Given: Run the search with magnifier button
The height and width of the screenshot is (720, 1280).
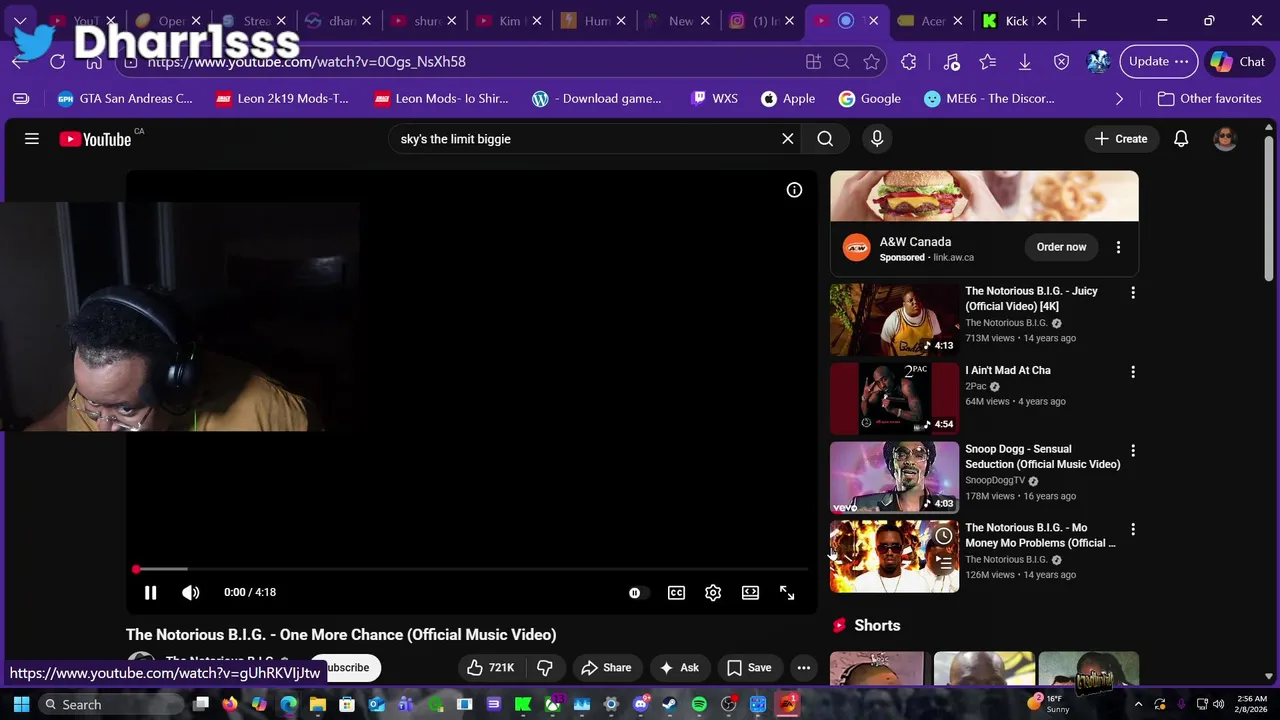Looking at the screenshot, I should tap(825, 139).
